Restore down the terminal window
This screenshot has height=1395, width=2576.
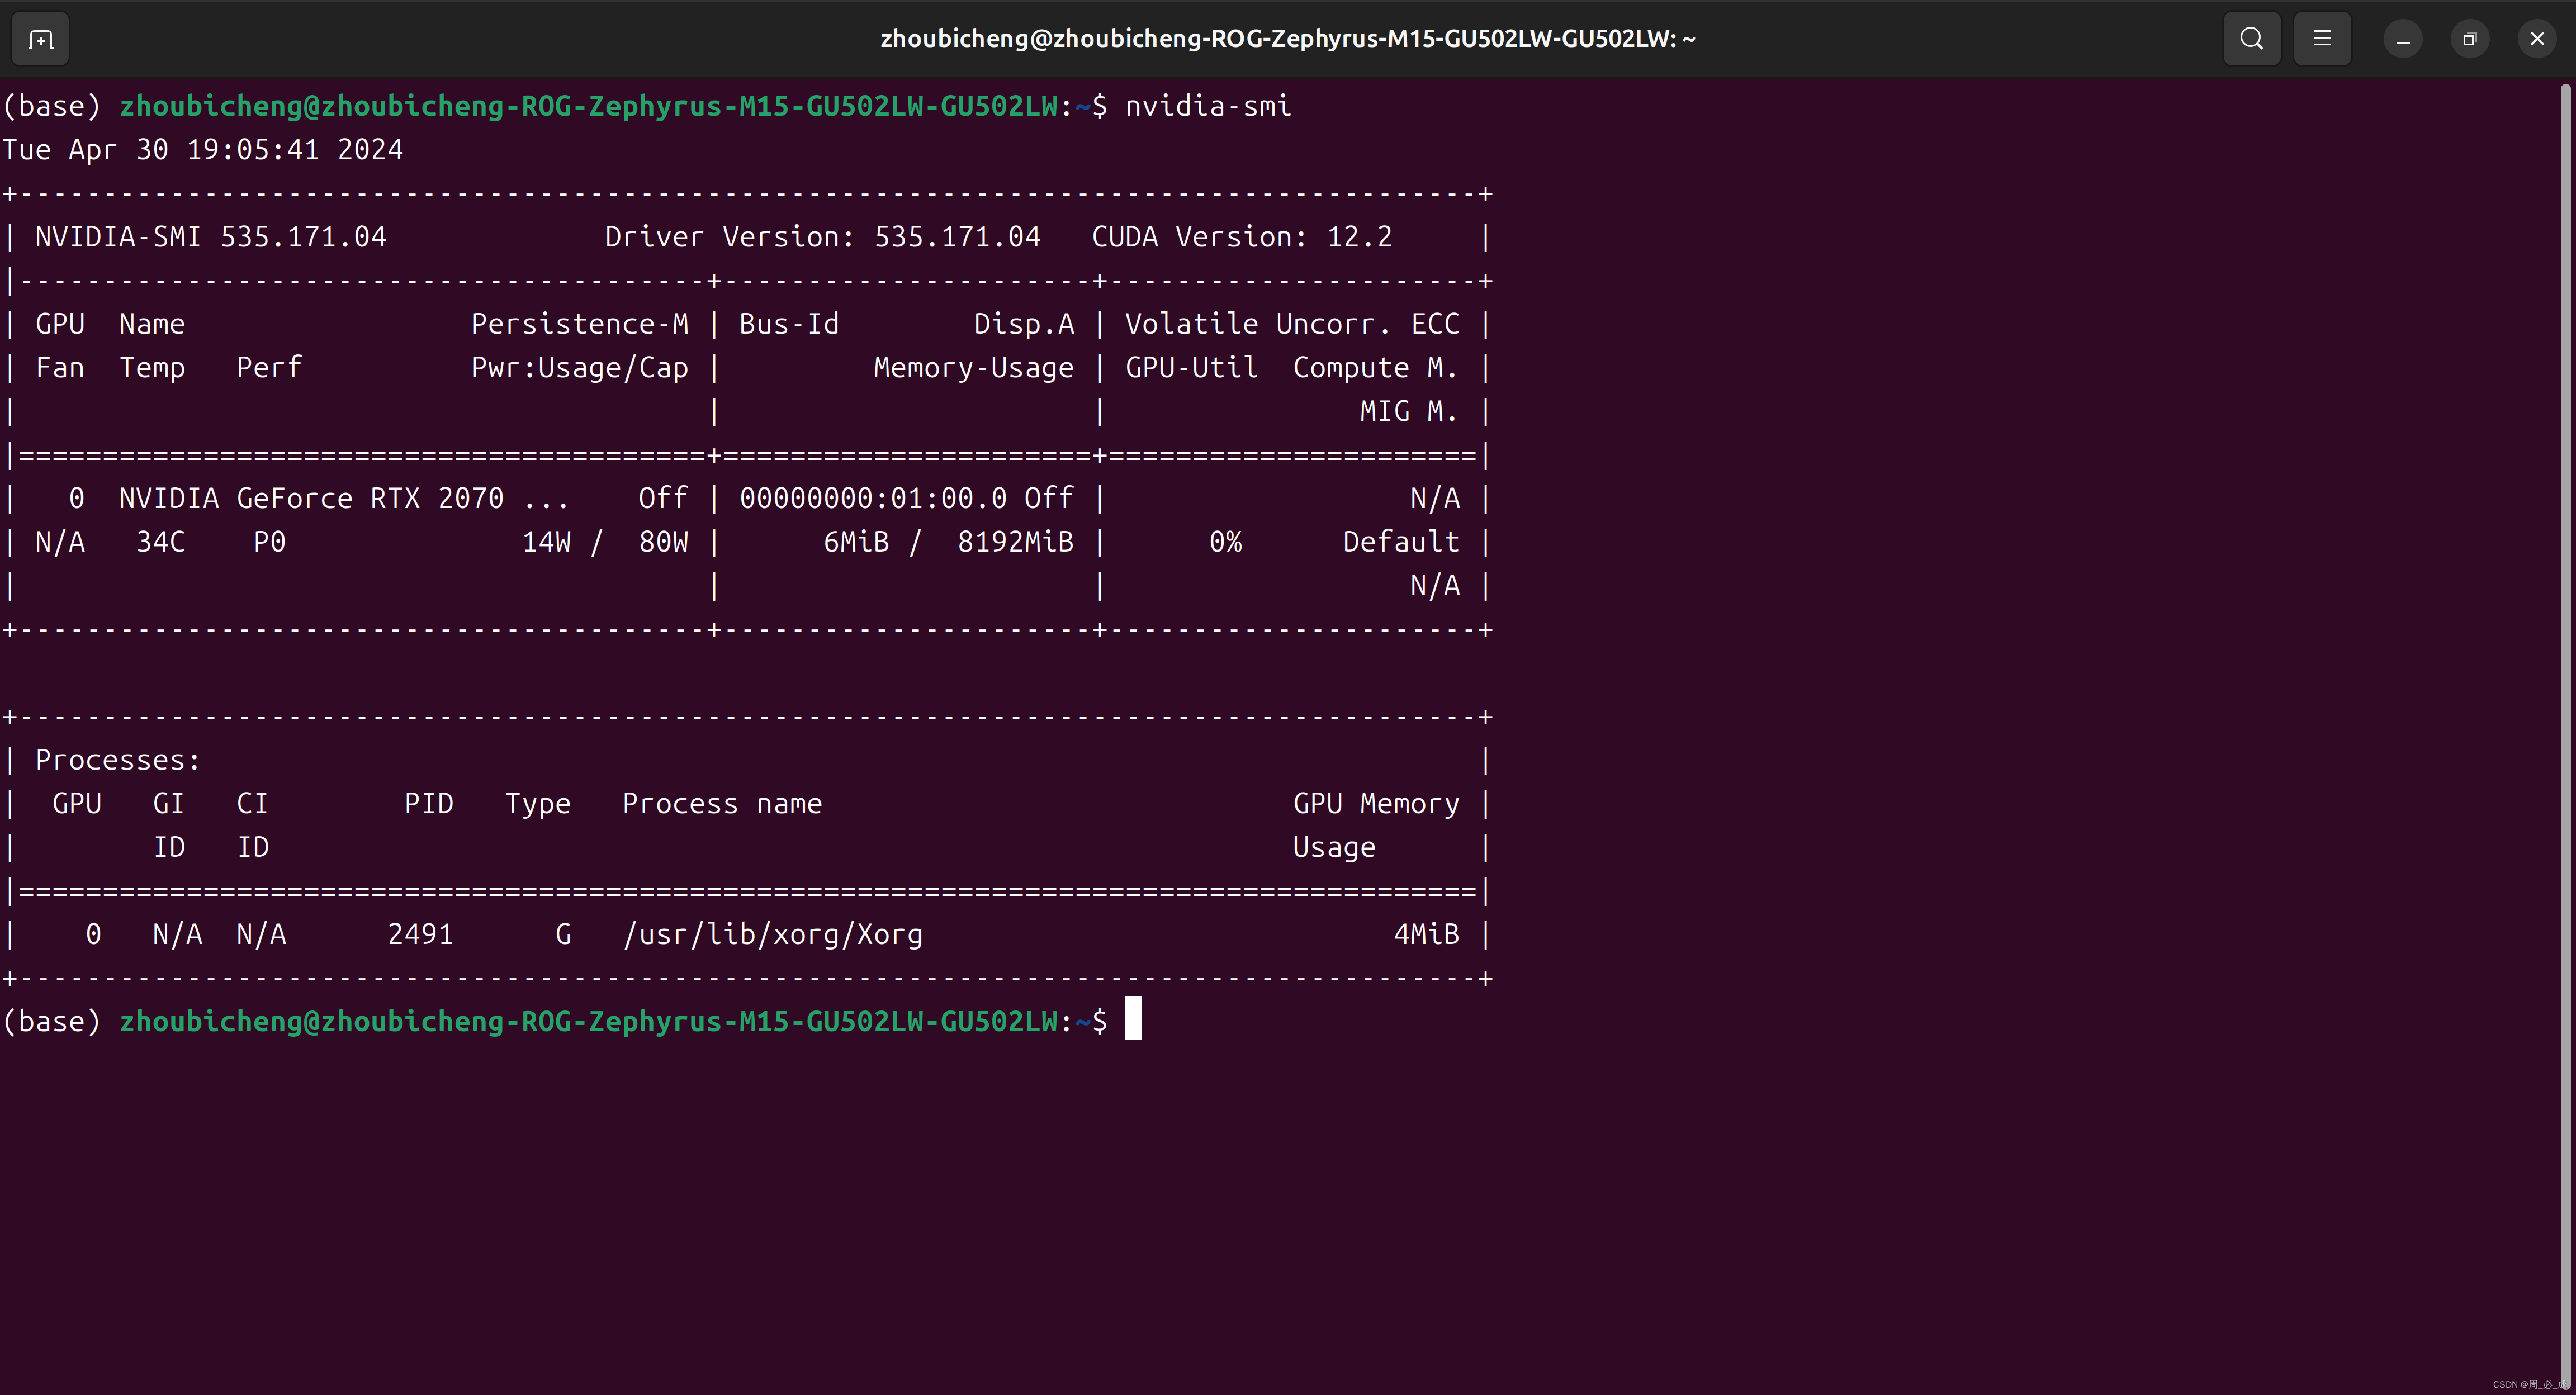click(x=2469, y=39)
